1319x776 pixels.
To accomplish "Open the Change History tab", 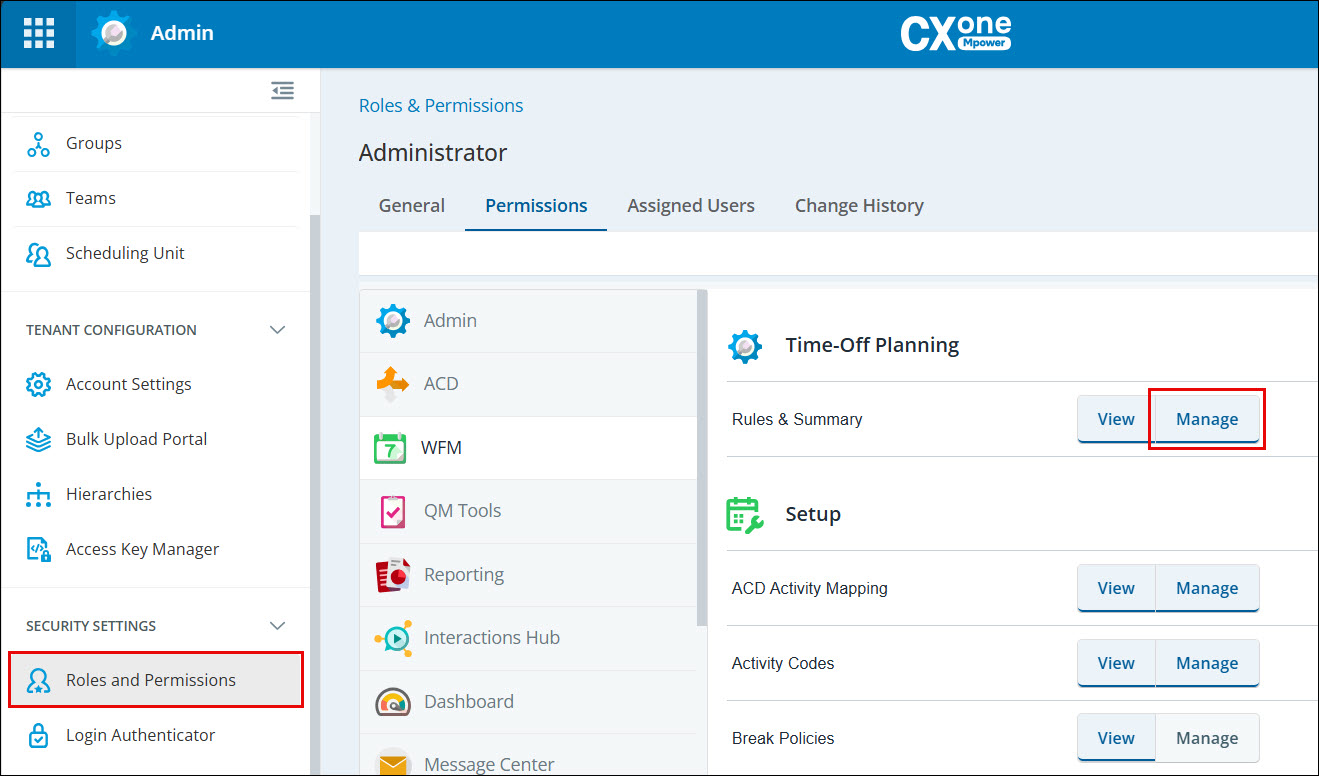I will pos(859,206).
